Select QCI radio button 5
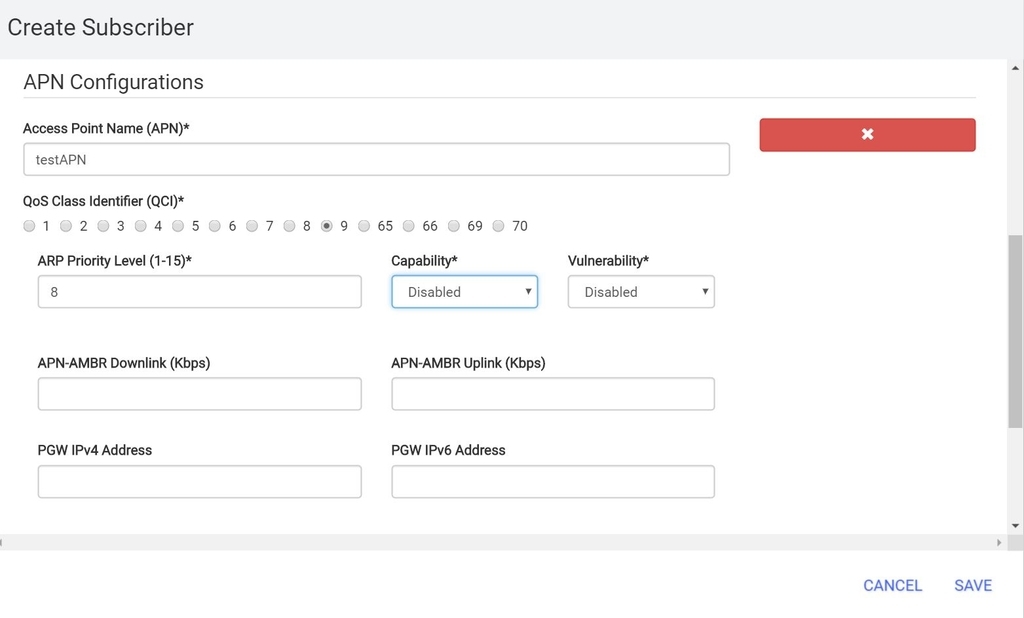1024x618 pixels. point(178,226)
